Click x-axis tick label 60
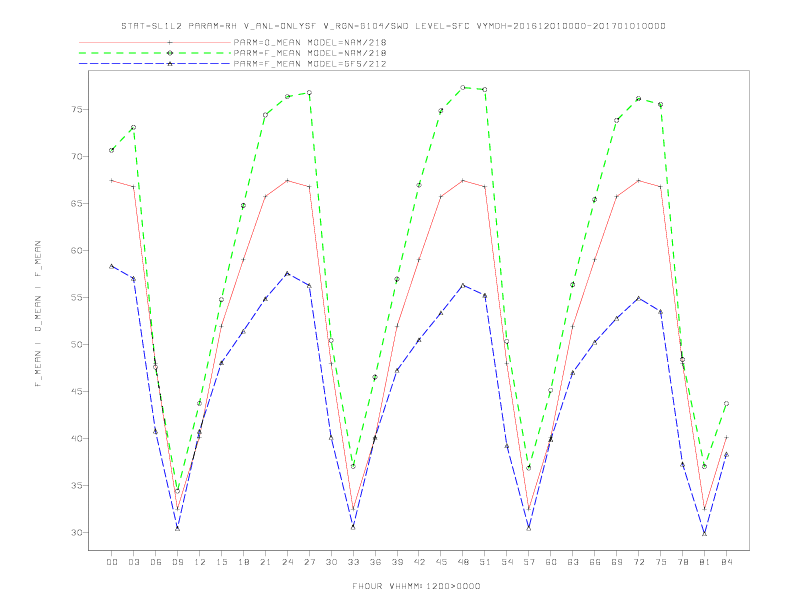 (x=551, y=562)
